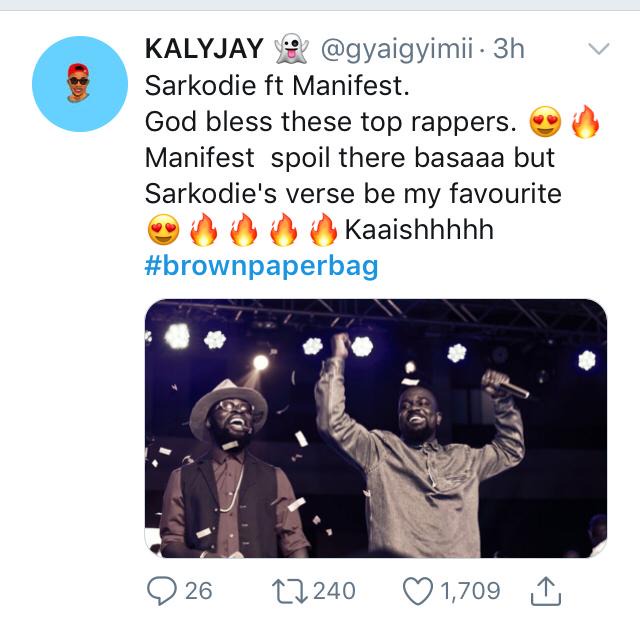Image resolution: width=640 pixels, height=622 pixels.
Task: Click the 26 replies count
Action: tap(198, 591)
